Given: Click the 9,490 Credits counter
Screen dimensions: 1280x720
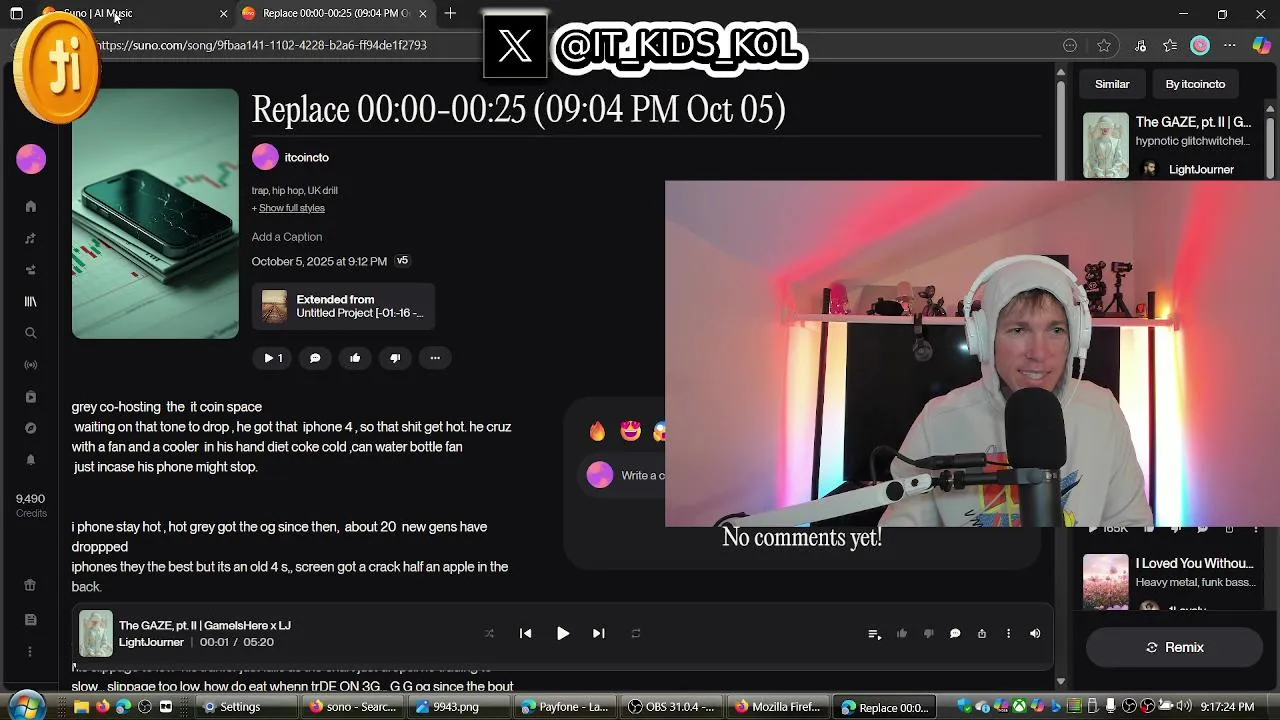Looking at the screenshot, I should point(31,505).
